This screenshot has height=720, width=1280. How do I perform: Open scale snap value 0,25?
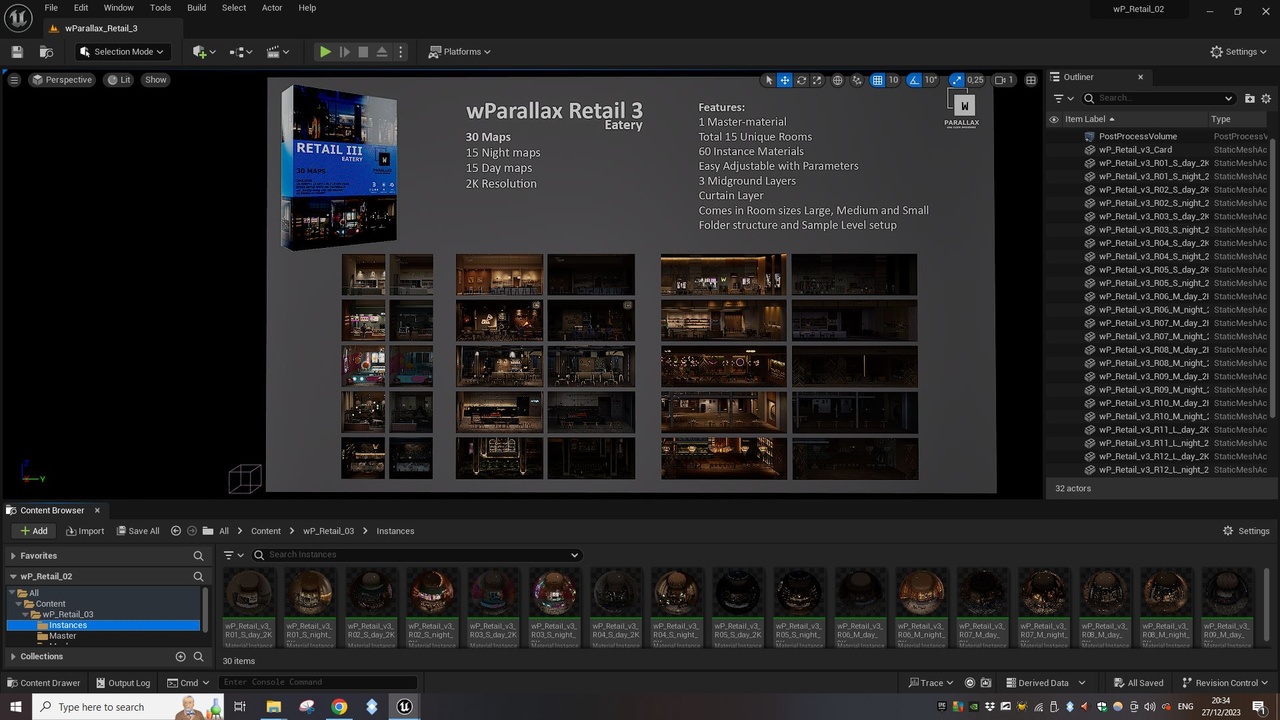pos(975,80)
